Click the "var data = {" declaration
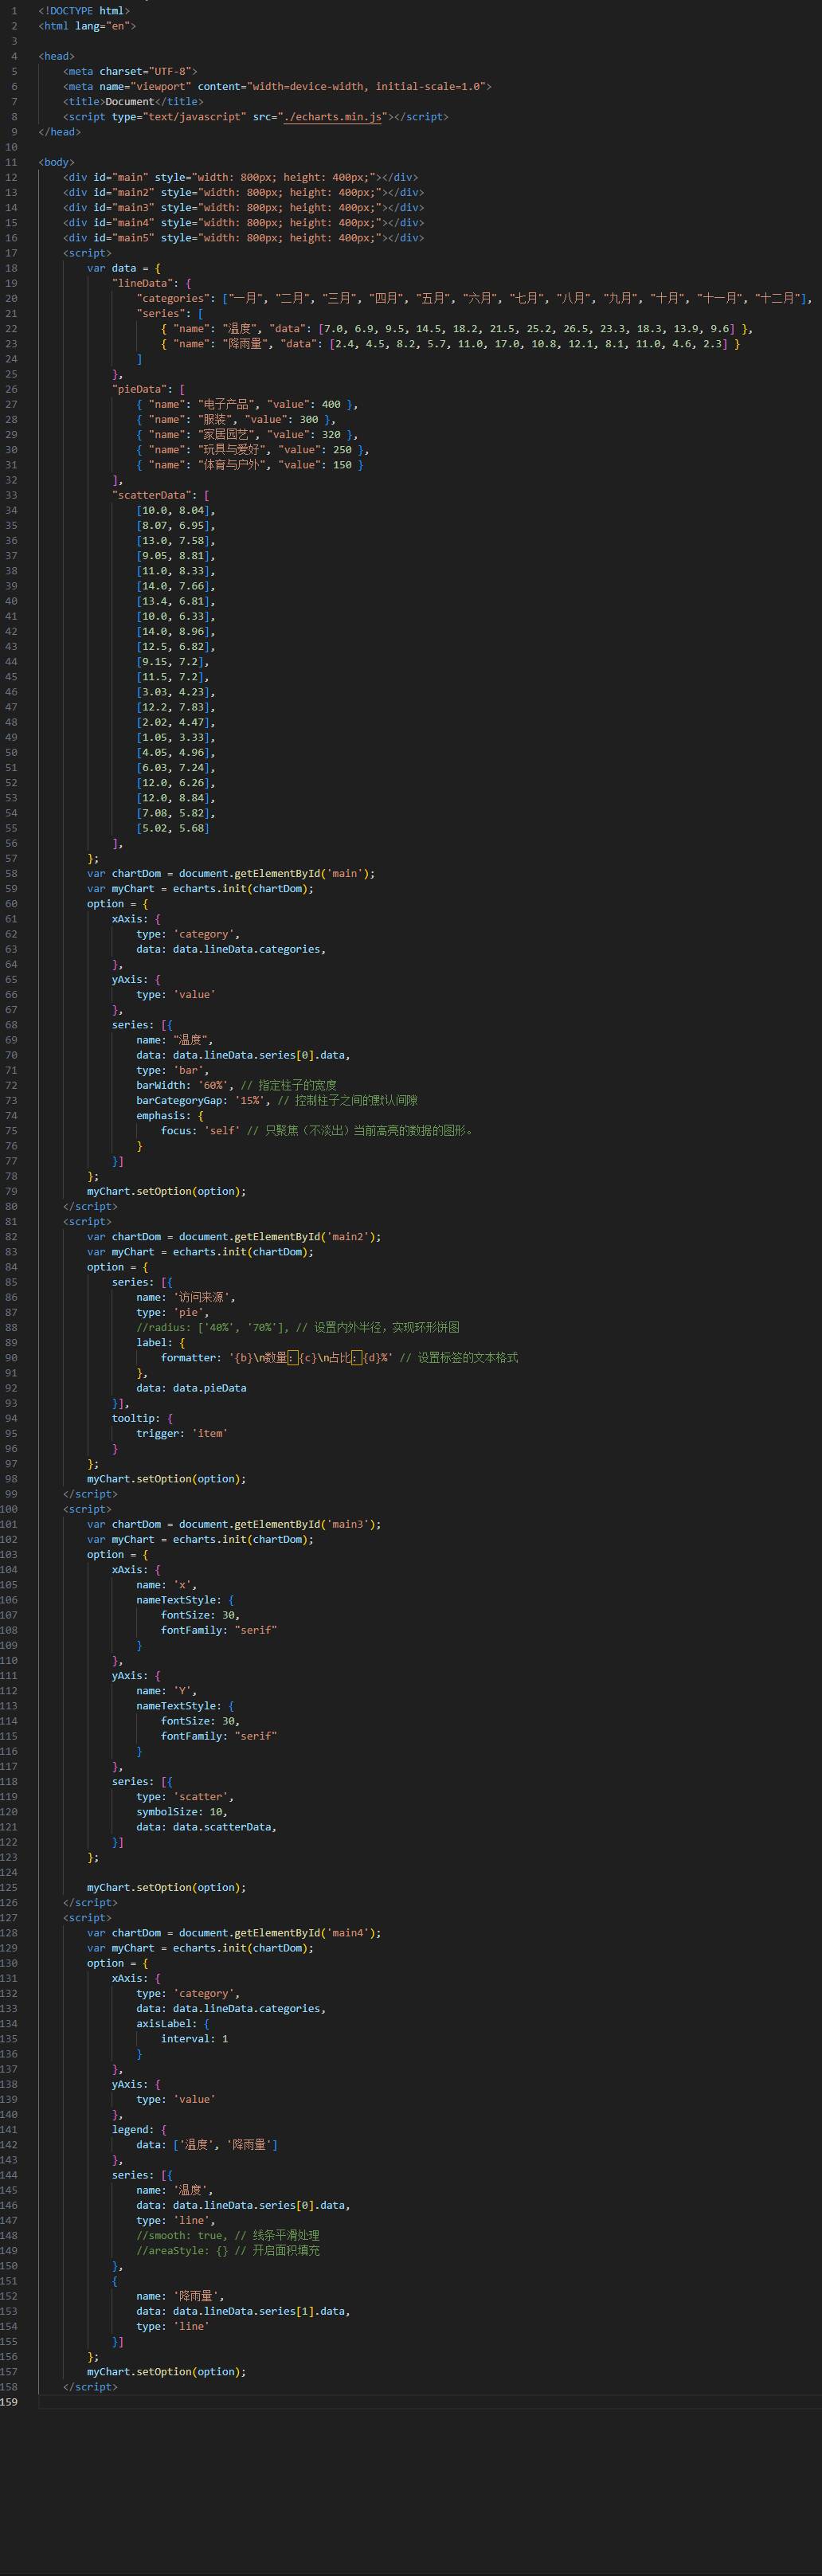822x2576 pixels. point(124,268)
